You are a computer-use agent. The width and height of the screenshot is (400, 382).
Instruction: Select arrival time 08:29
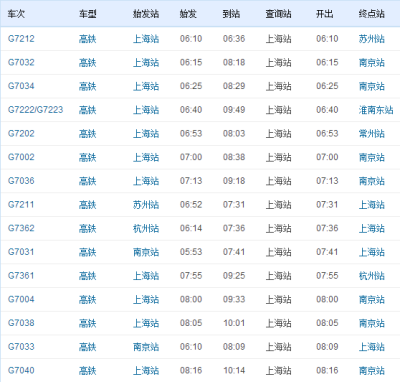(234, 86)
